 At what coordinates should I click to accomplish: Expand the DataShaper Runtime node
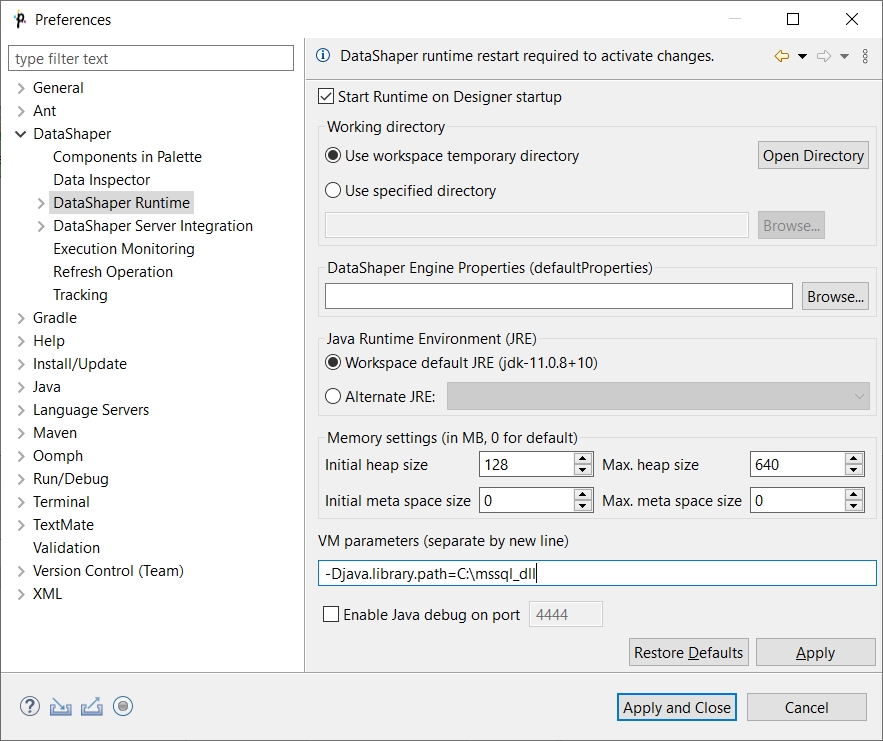click(x=41, y=203)
